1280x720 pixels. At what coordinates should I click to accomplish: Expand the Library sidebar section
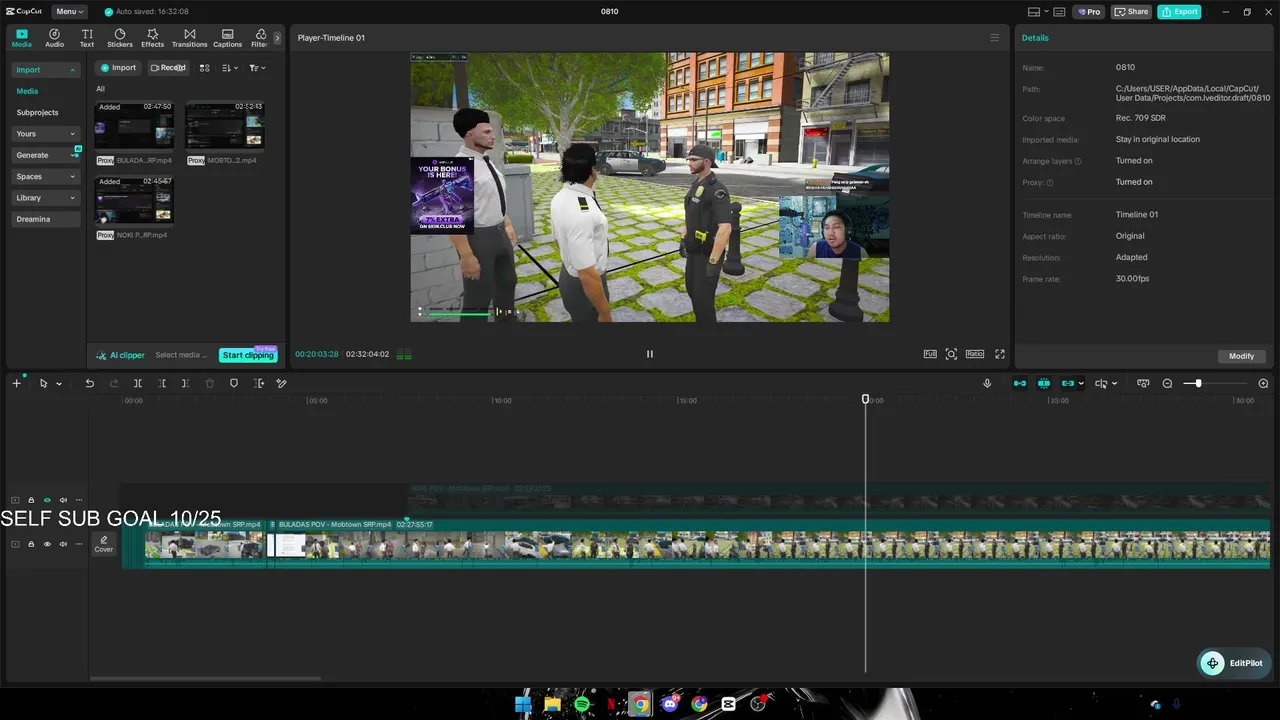(x=45, y=198)
